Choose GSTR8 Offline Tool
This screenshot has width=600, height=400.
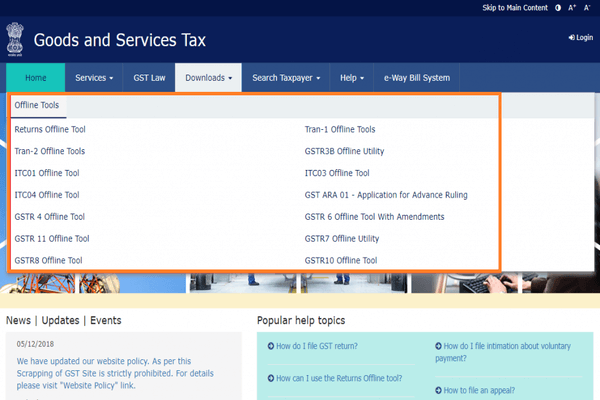pyautogui.click(x=48, y=260)
